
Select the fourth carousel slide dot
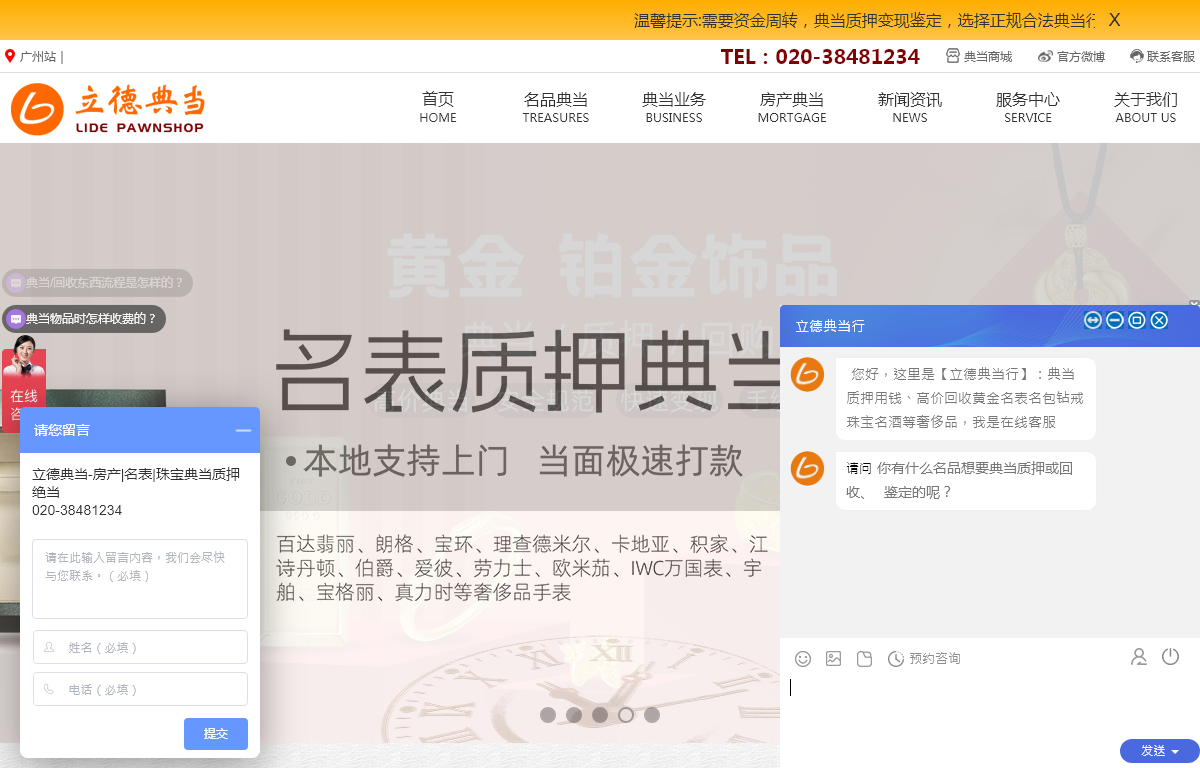tap(626, 715)
